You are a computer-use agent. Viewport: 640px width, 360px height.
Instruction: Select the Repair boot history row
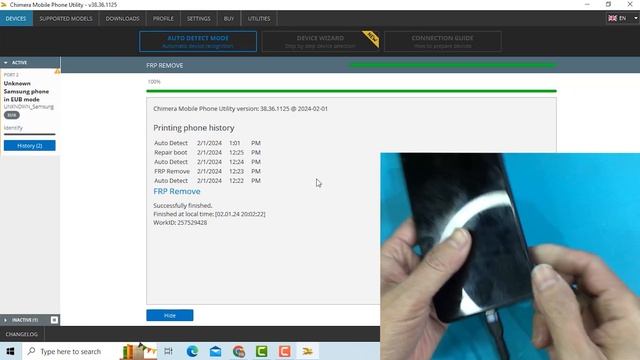[207, 152]
